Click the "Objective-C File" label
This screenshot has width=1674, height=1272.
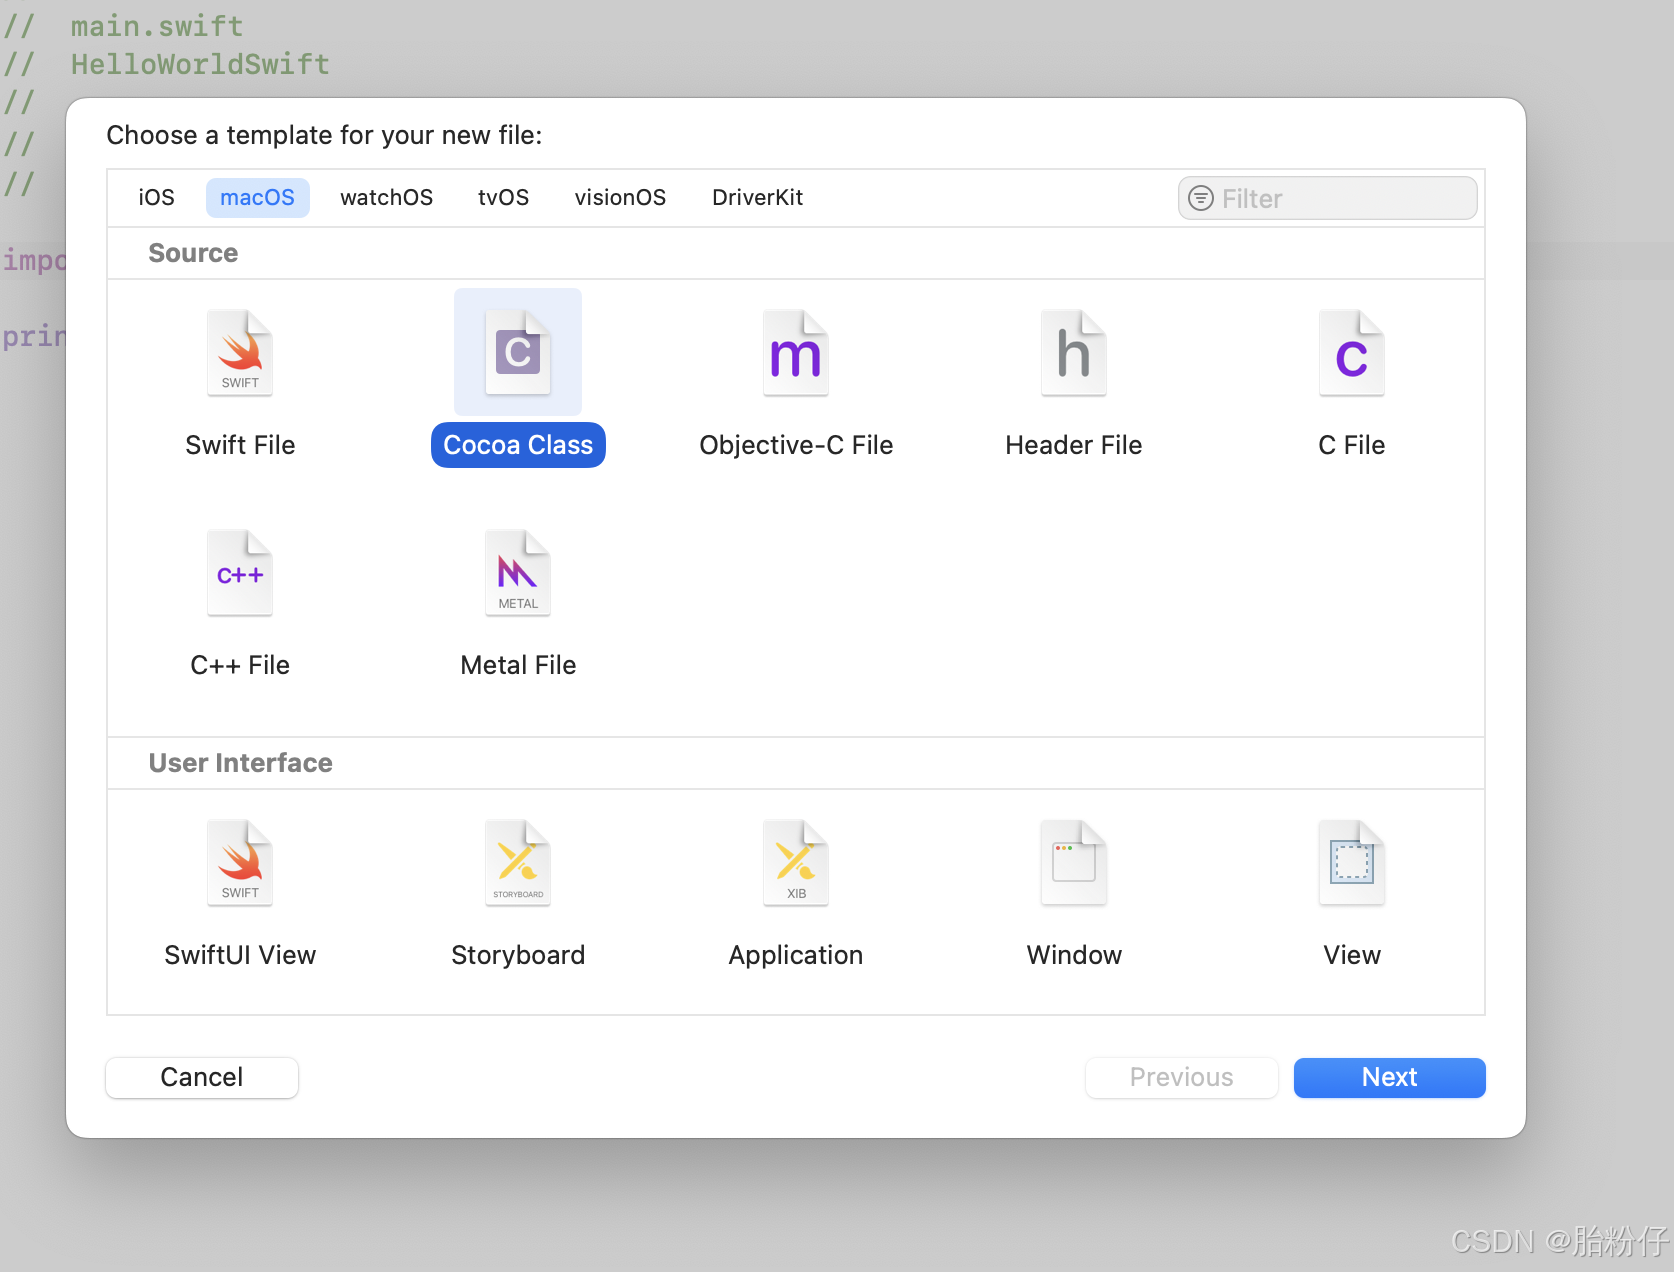point(796,445)
